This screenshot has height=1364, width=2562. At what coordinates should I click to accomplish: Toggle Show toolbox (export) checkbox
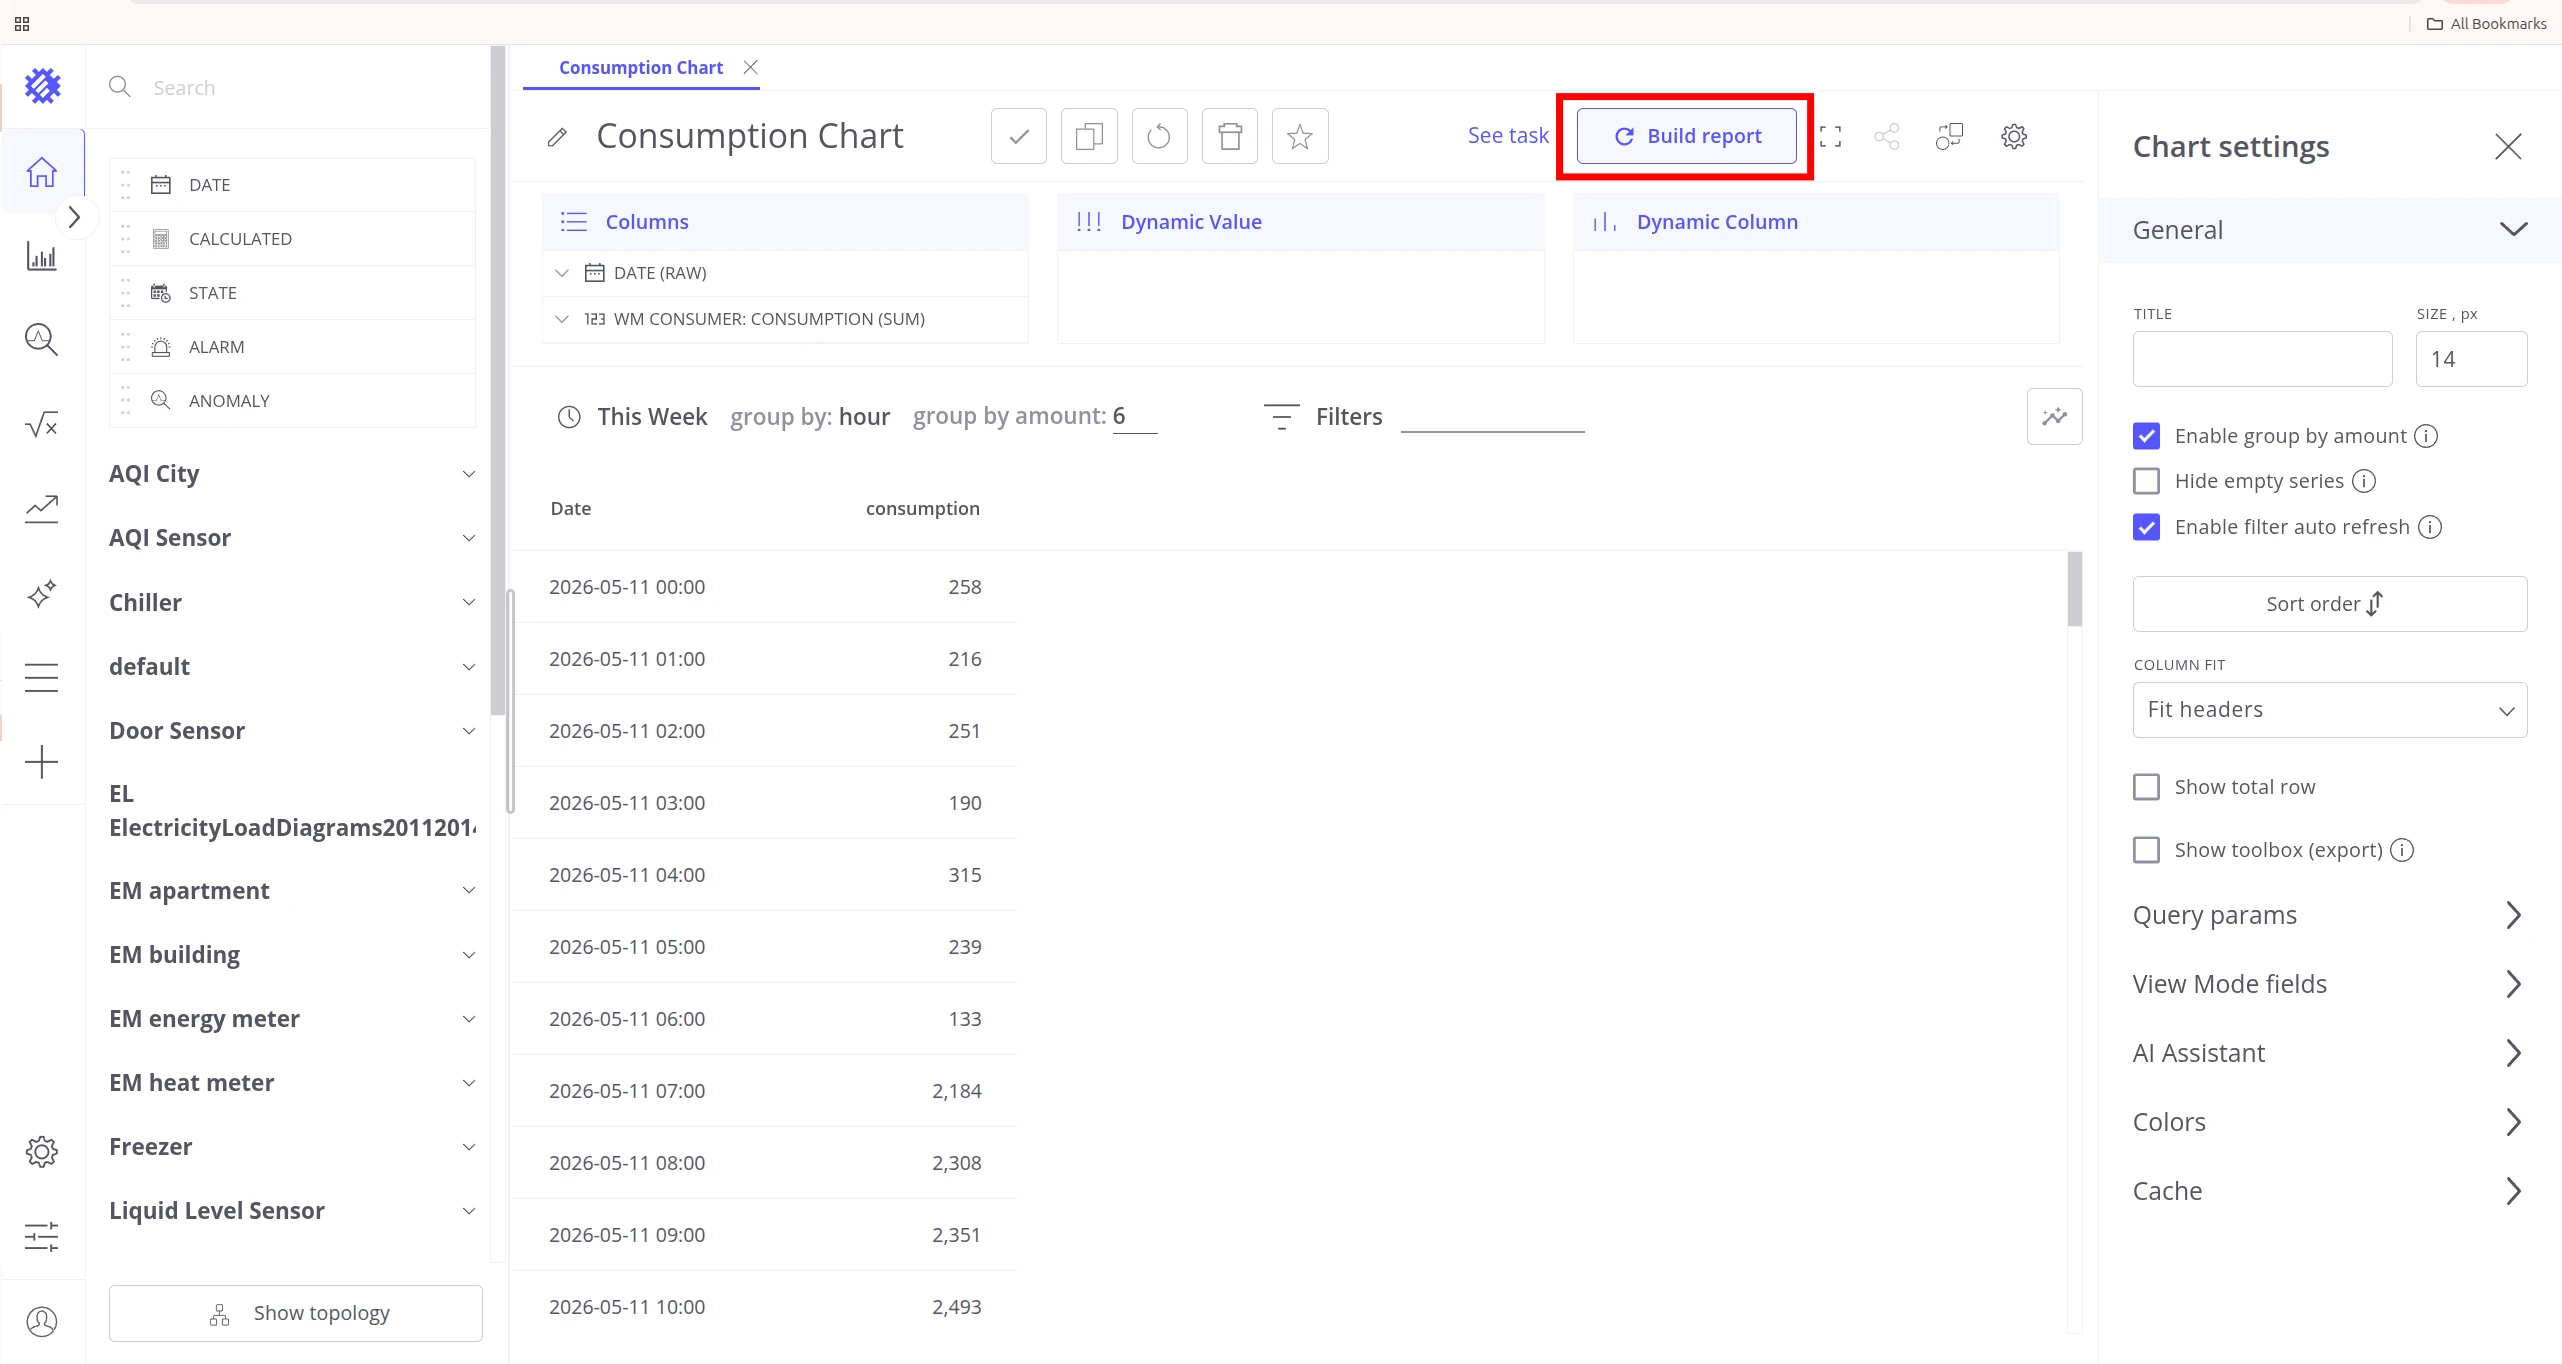click(2146, 850)
